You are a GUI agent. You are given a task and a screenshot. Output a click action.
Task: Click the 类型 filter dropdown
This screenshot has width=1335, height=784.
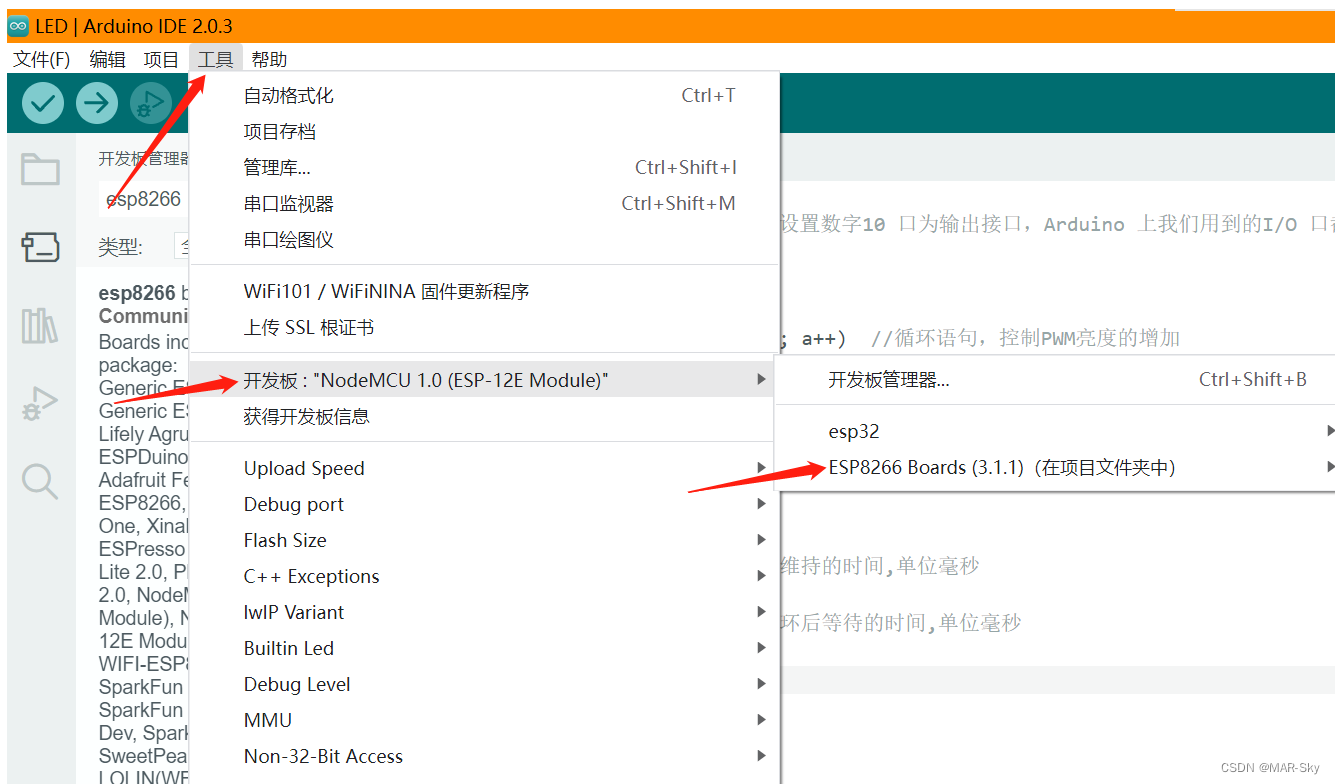click(182, 246)
